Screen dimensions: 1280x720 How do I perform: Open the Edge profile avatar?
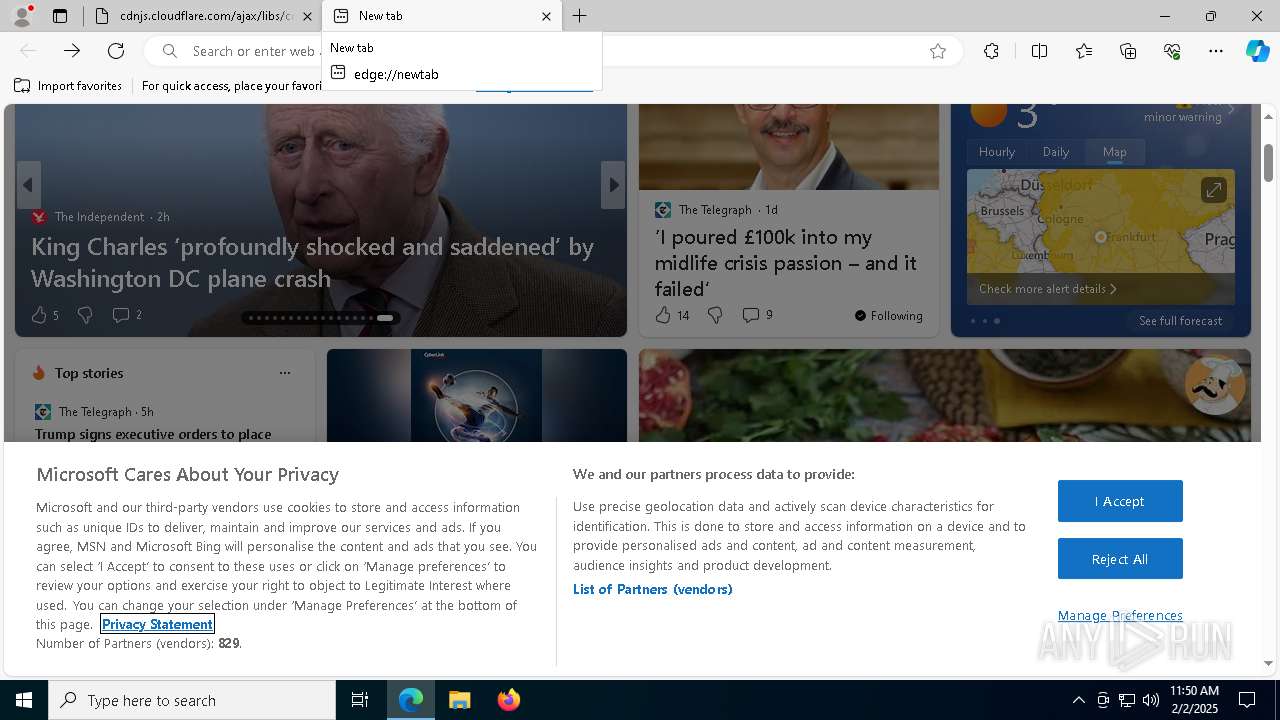22,16
